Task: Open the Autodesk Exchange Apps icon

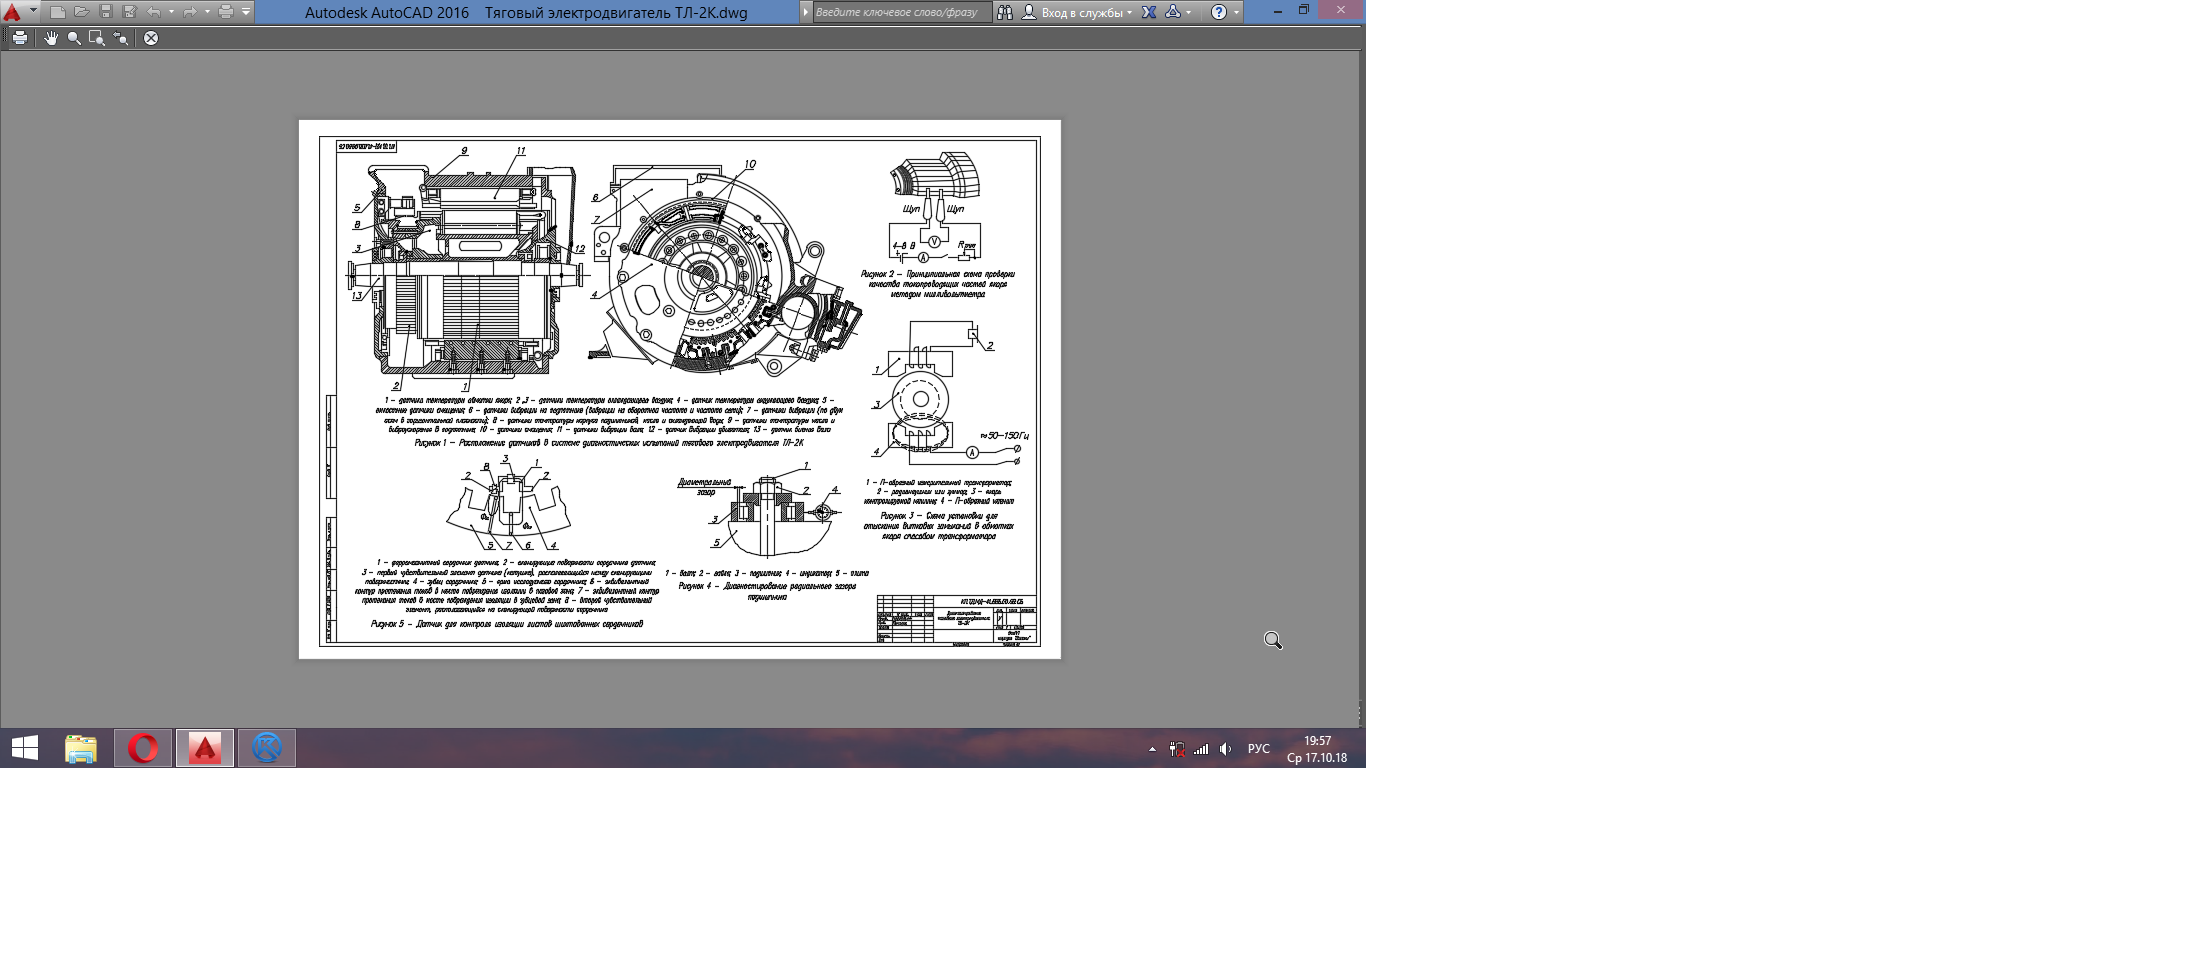Action: 1149,12
